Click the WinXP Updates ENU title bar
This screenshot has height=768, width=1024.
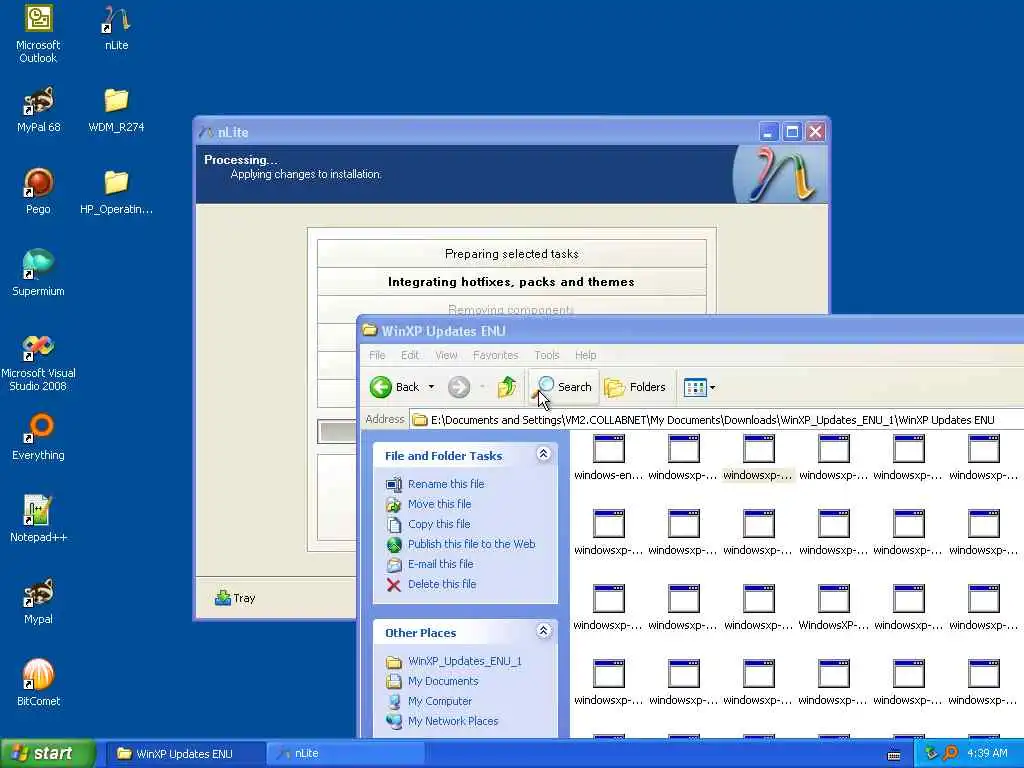691,330
